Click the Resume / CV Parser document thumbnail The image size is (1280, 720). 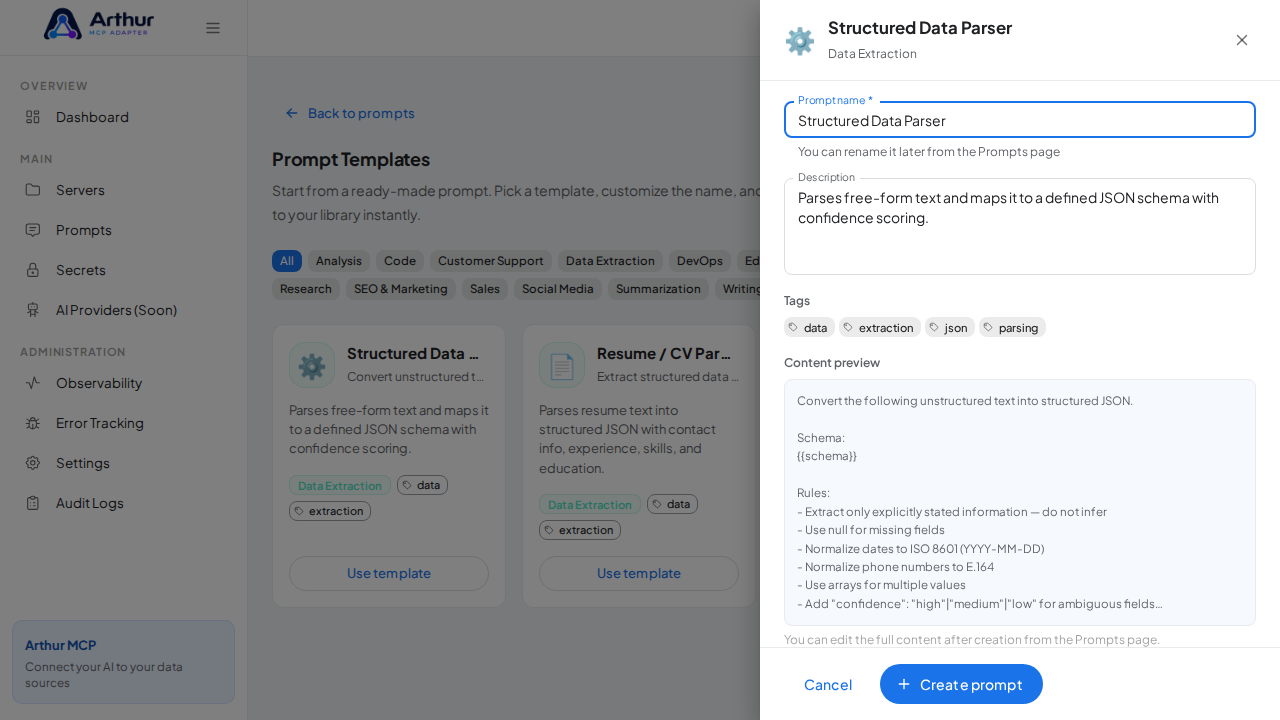pyautogui.click(x=562, y=365)
